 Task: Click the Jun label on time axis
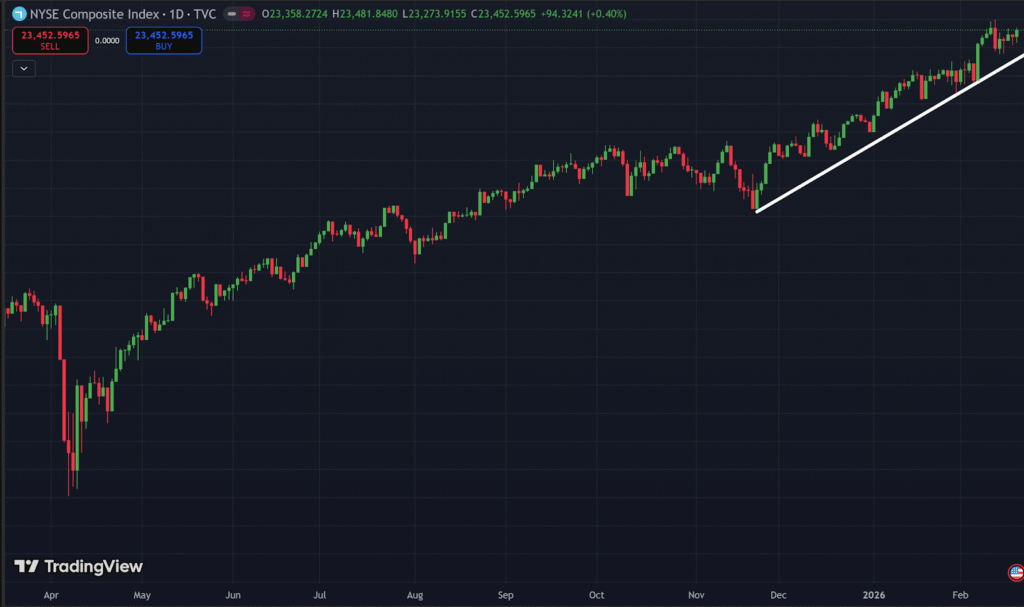[232, 594]
